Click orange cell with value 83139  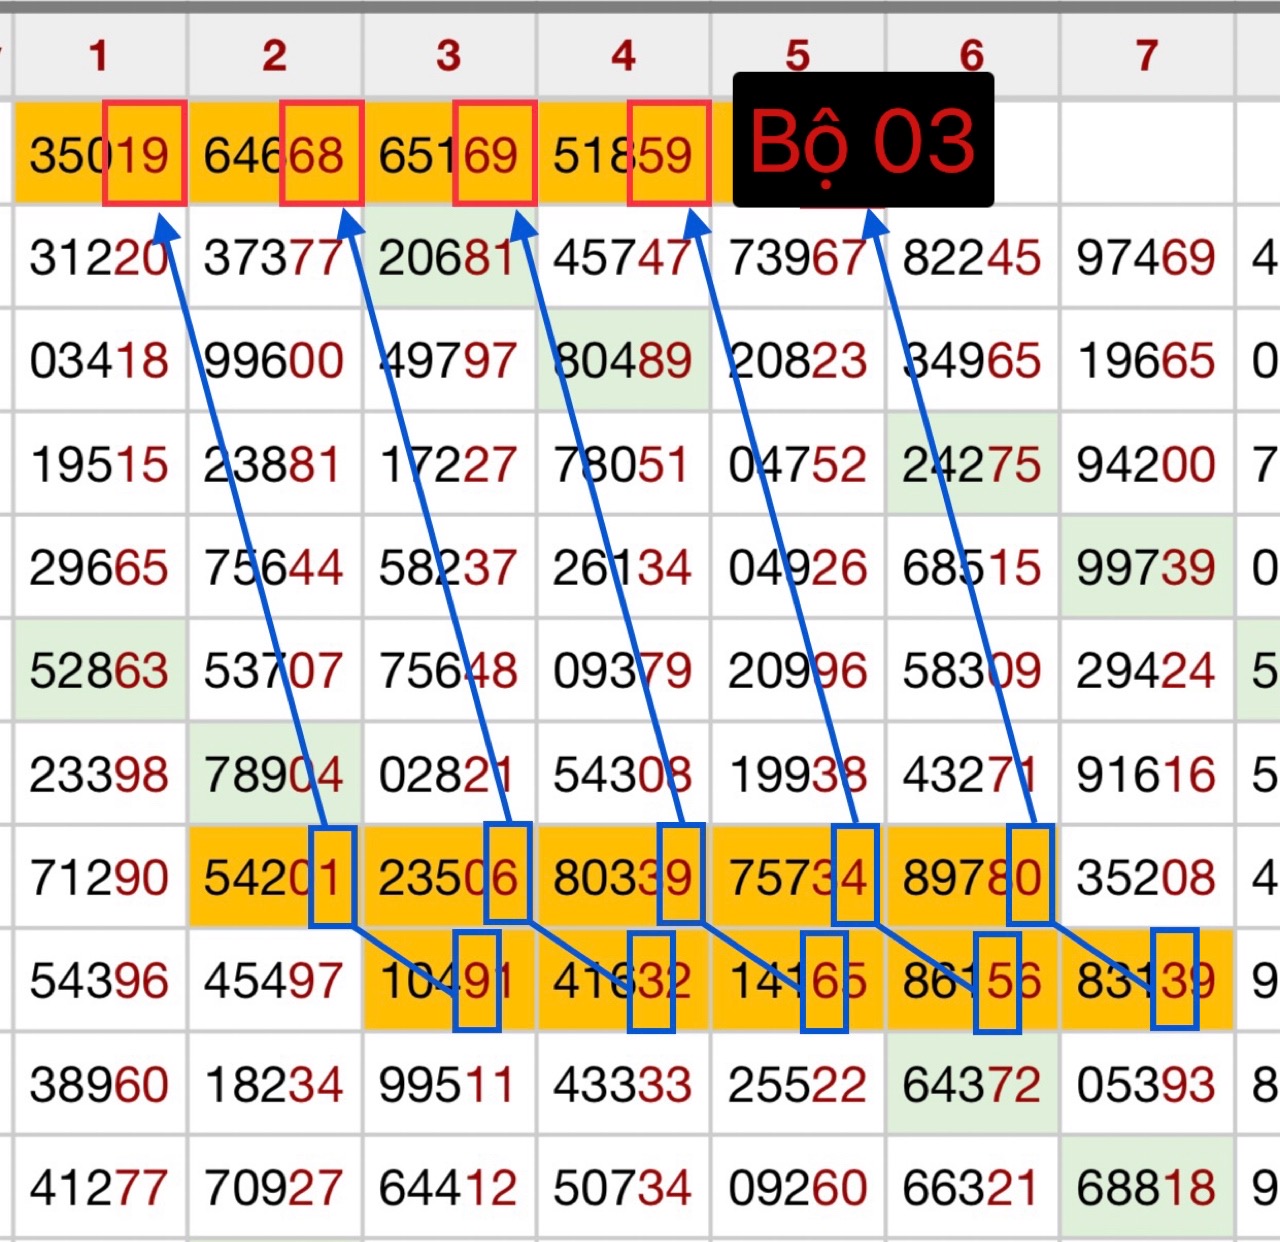tap(1147, 981)
